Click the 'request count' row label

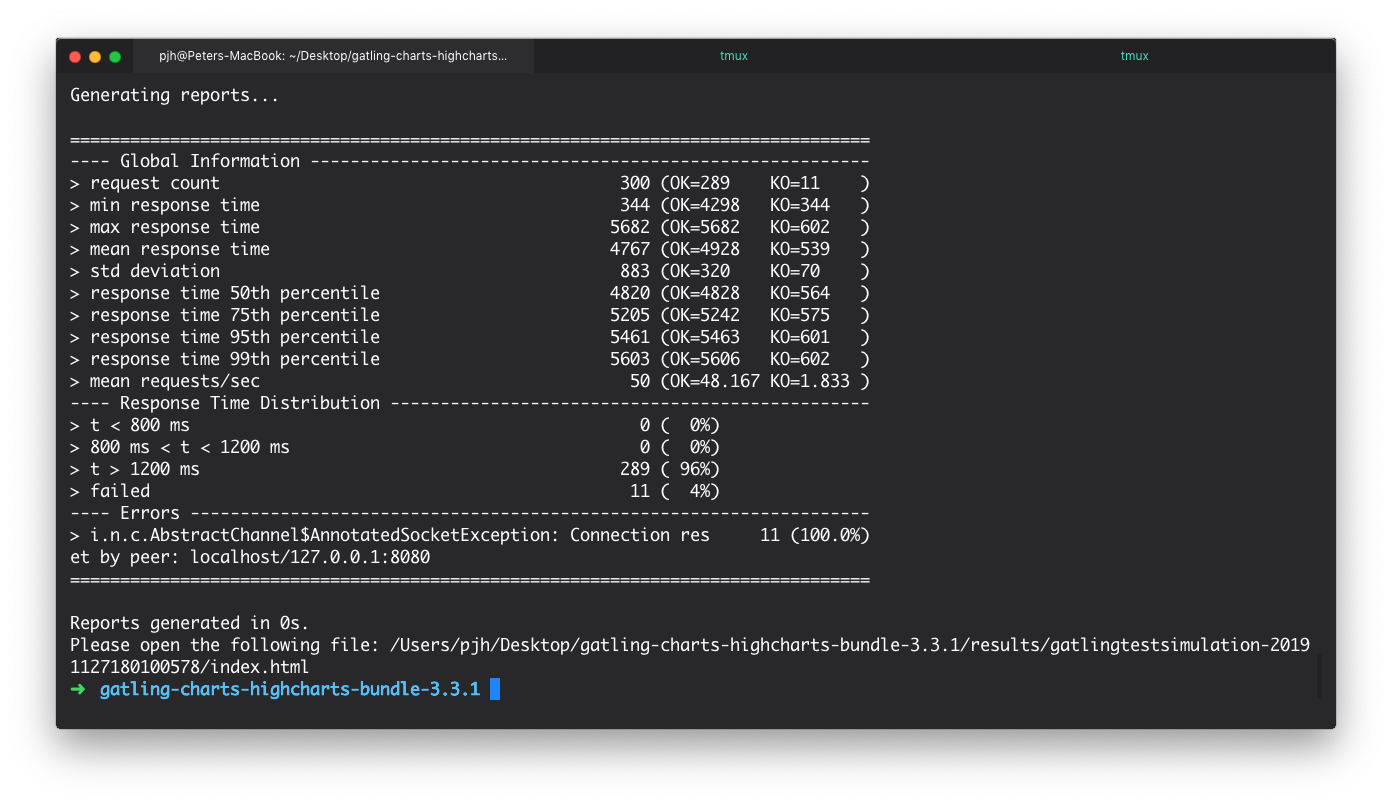pyautogui.click(x=155, y=183)
